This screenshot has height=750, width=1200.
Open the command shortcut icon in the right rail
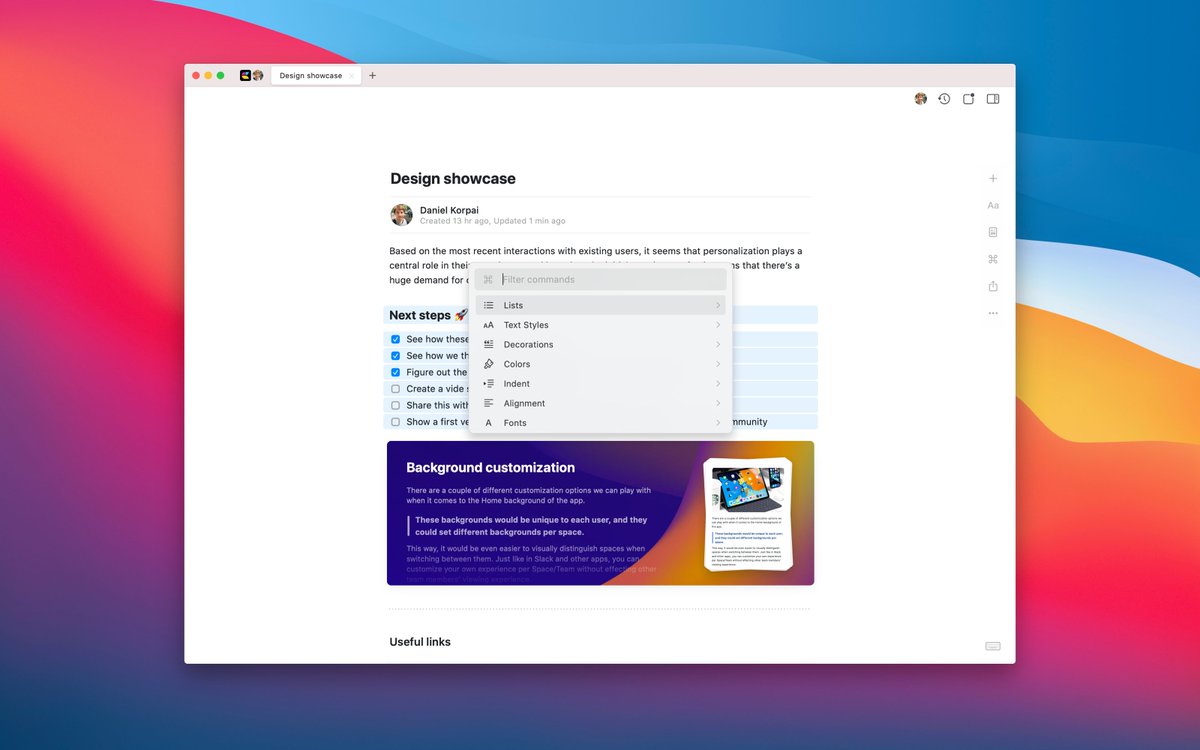click(993, 259)
